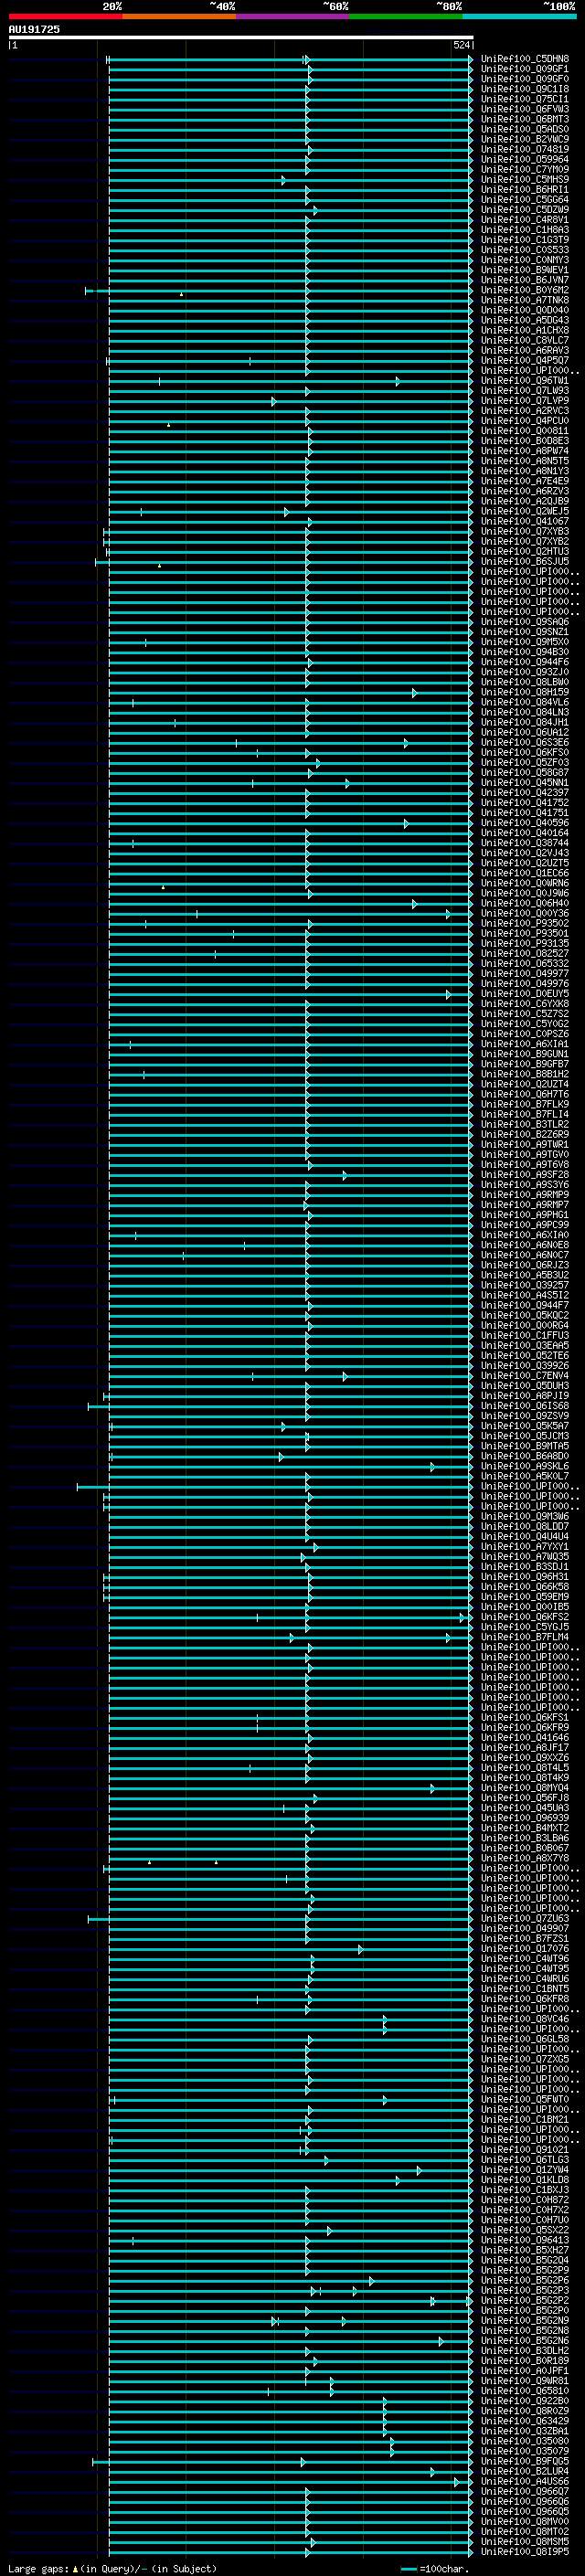
Task: Click hit UniRef100_Q6S3E6
Action: [x=525, y=743]
